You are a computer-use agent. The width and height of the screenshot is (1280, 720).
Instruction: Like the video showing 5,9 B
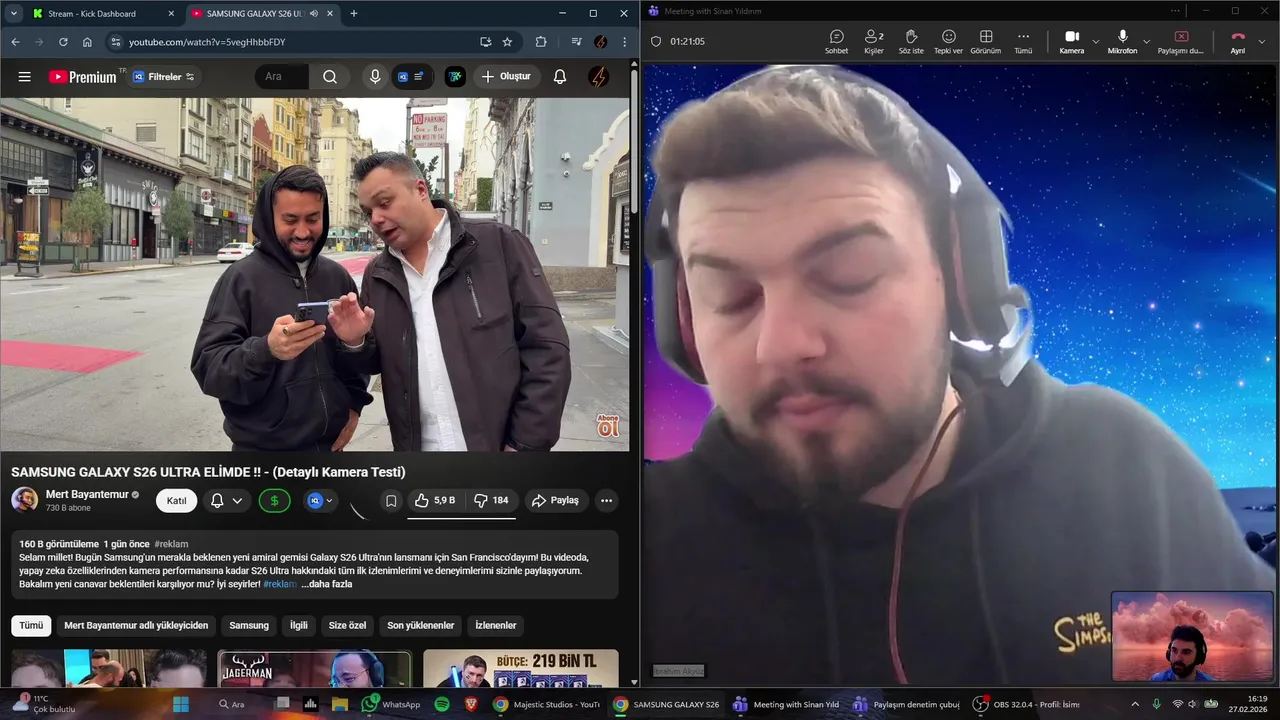pyautogui.click(x=435, y=501)
